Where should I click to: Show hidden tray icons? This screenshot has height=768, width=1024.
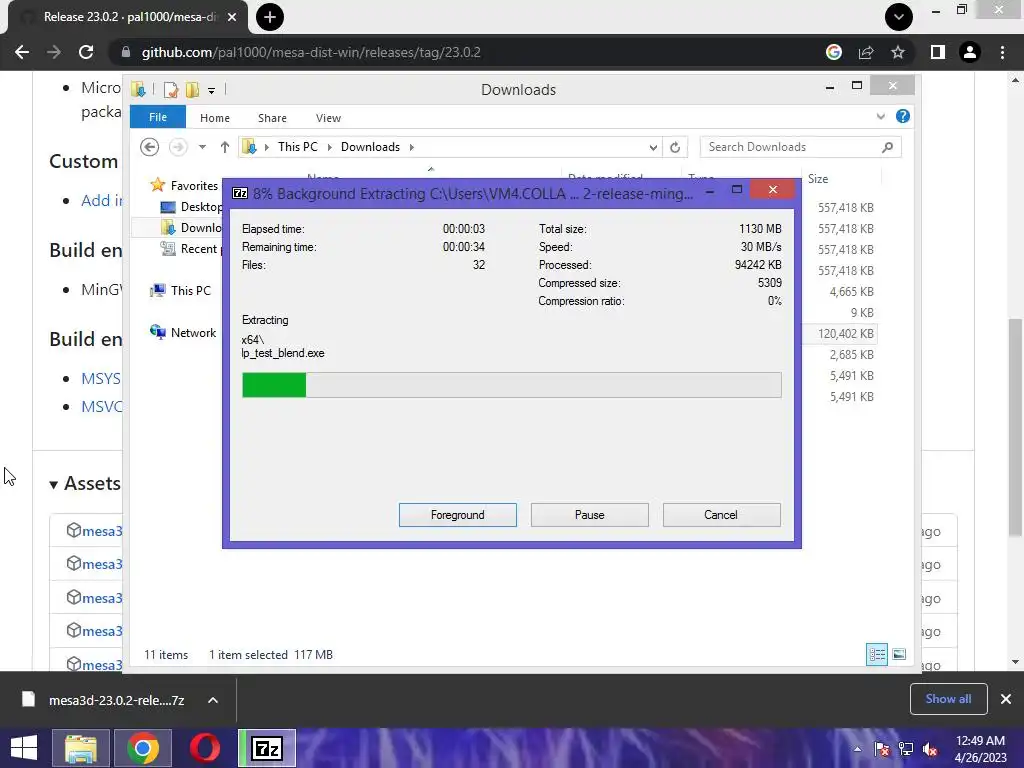[x=857, y=749]
